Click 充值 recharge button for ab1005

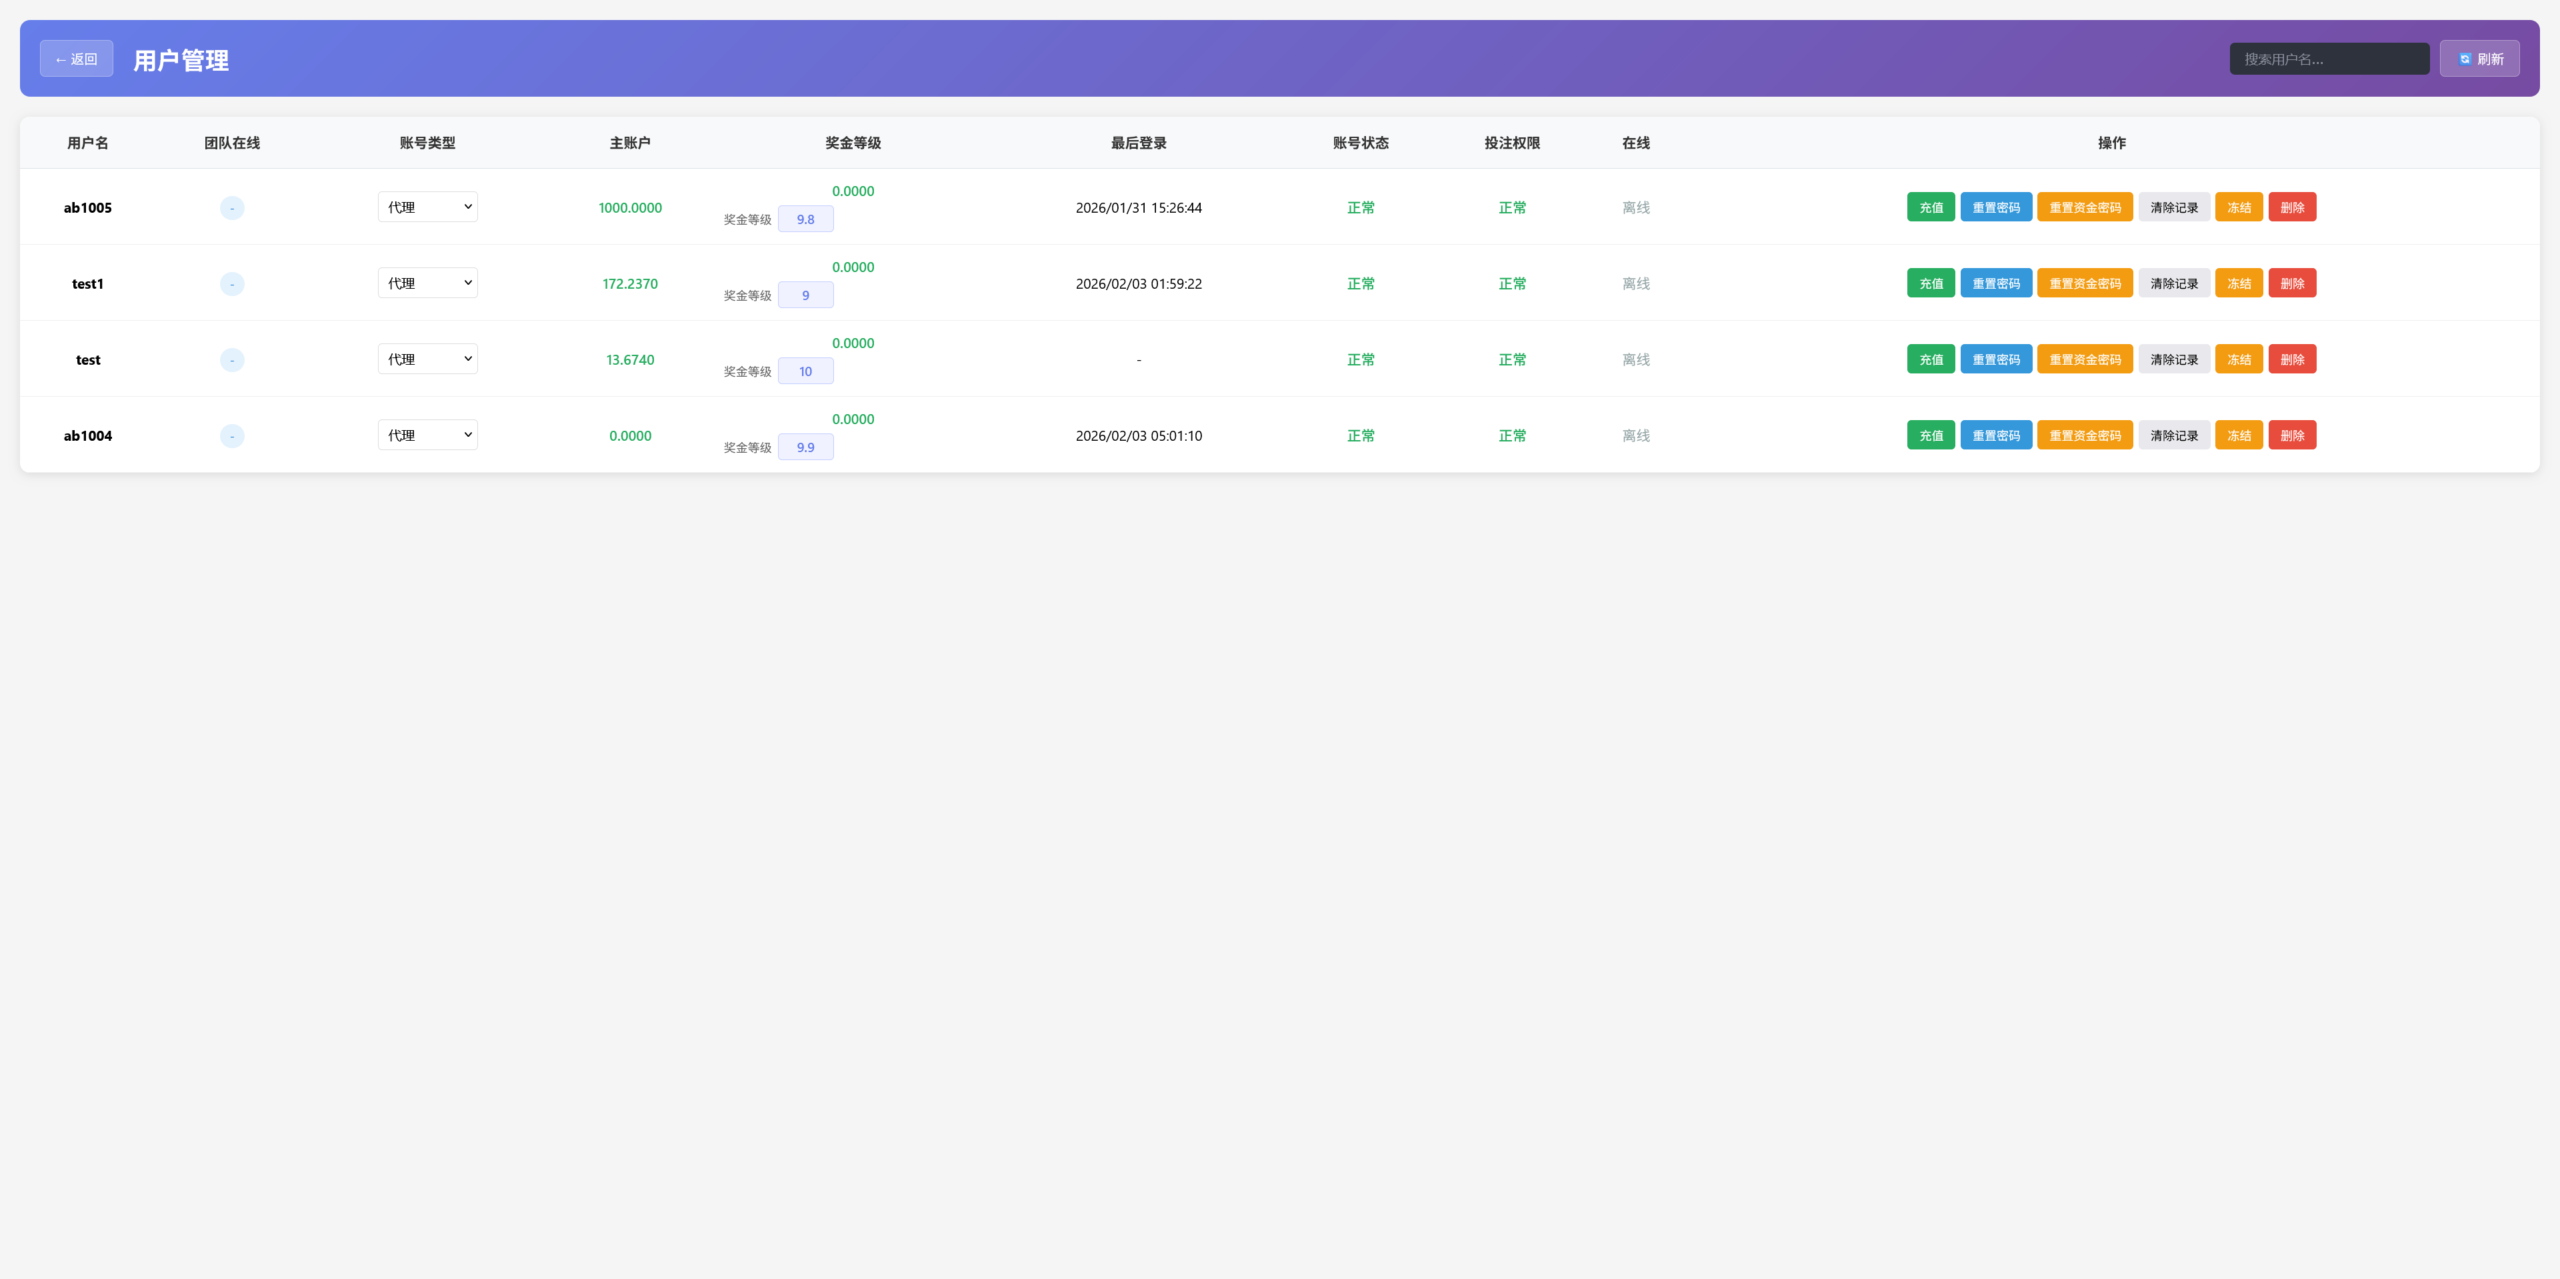coord(1930,207)
